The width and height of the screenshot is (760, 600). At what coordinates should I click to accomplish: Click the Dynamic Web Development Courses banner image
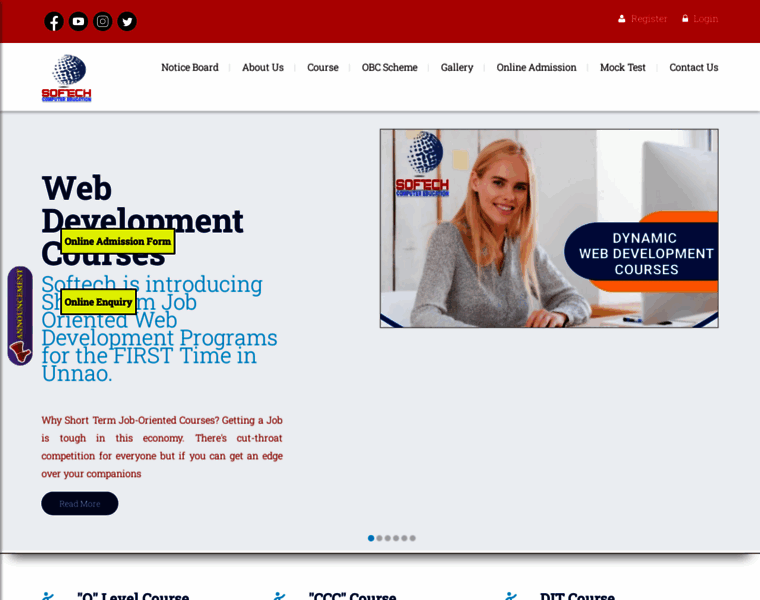coord(549,228)
